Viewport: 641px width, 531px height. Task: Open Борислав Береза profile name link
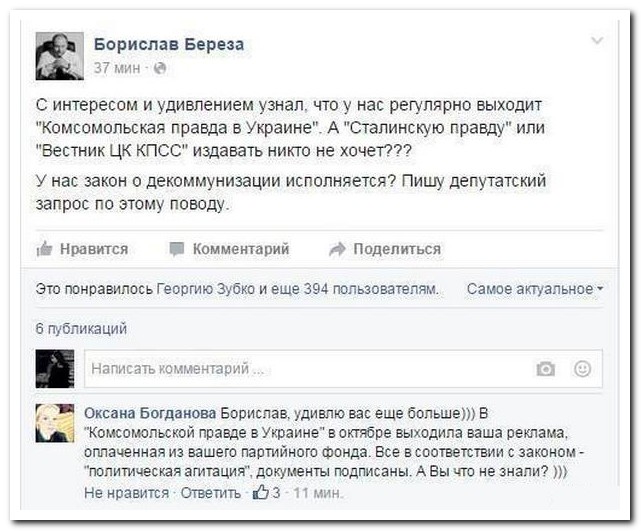(x=168, y=44)
